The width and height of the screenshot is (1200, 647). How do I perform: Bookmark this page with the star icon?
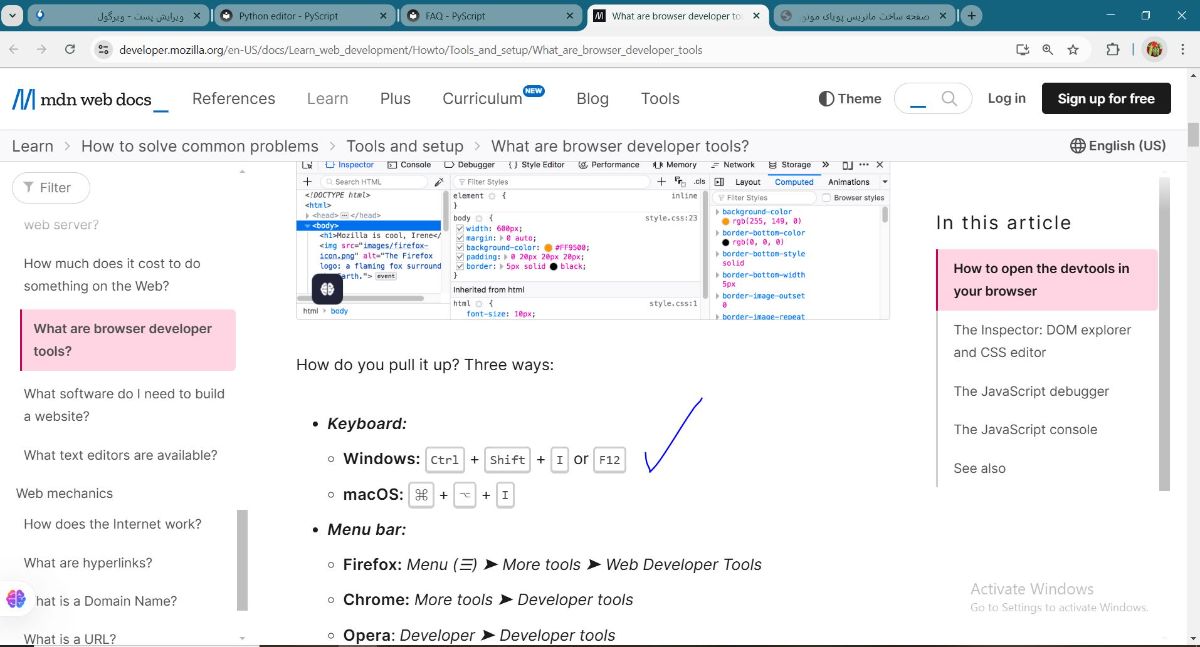(1073, 49)
